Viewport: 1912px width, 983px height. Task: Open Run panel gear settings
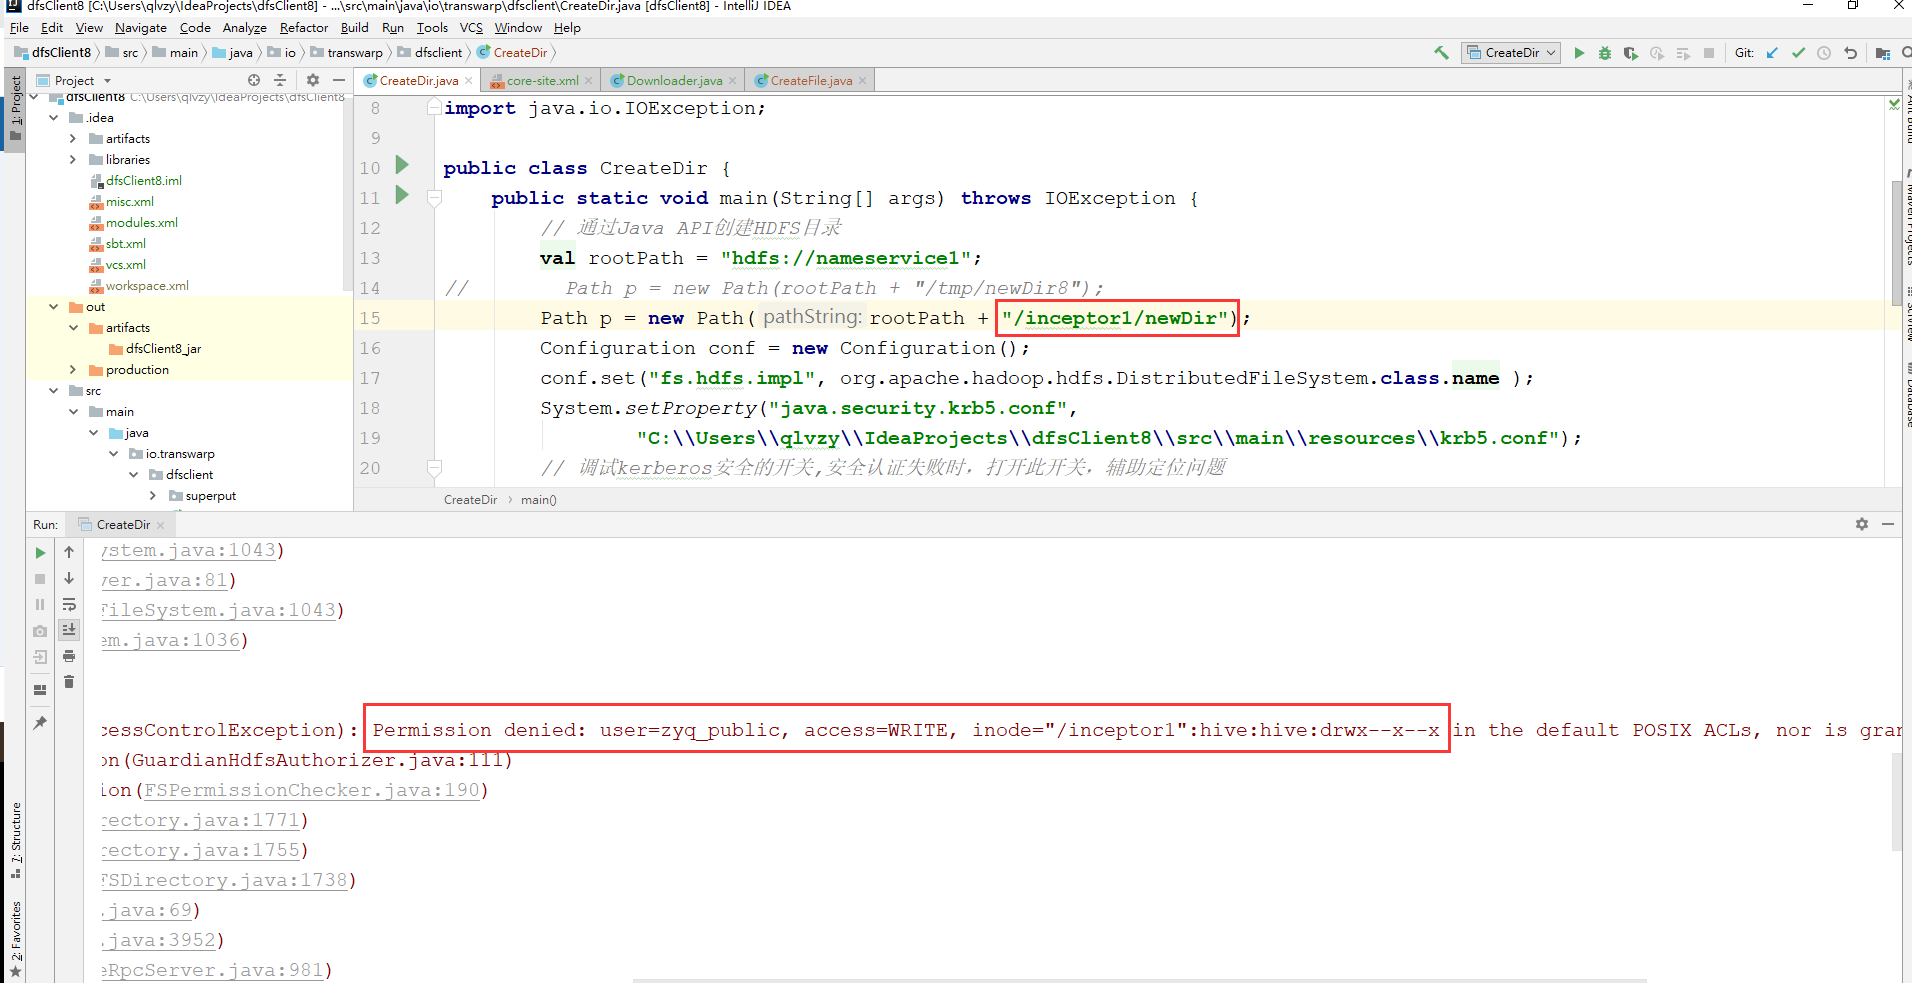[1862, 524]
